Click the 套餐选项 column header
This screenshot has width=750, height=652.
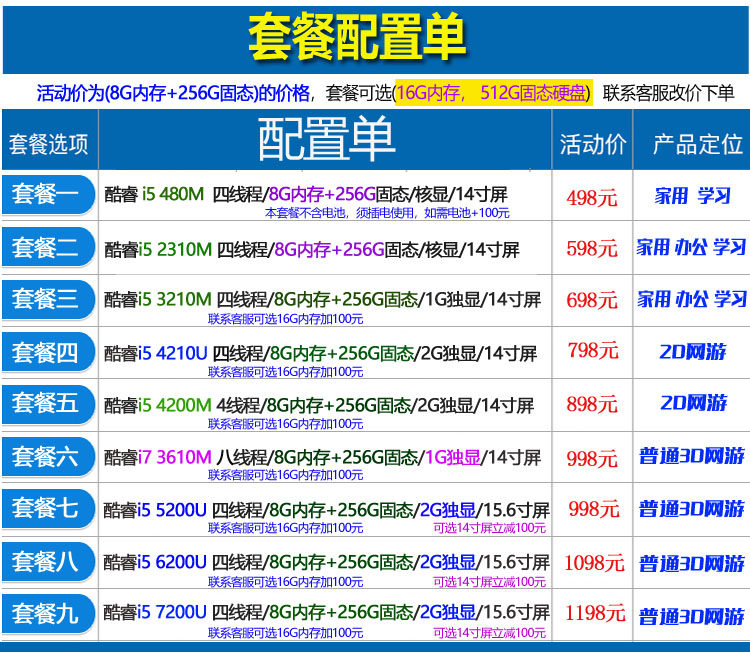[x=49, y=144]
